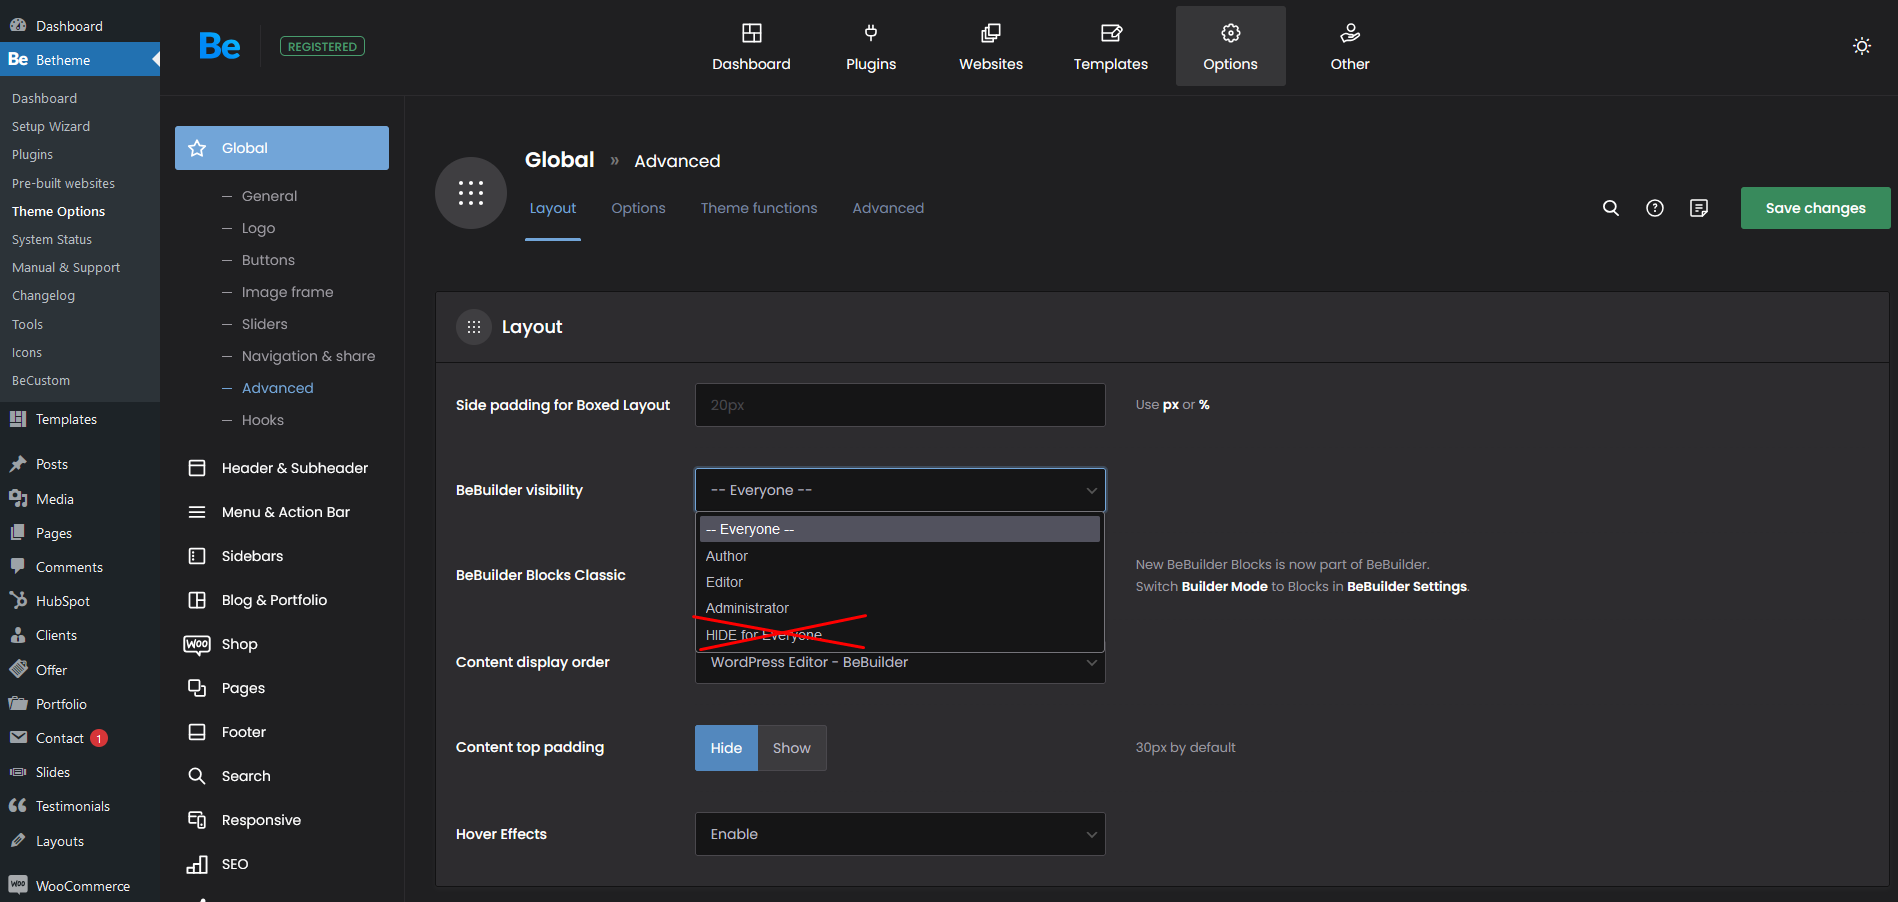The image size is (1898, 902).
Task: Click the grid dots icon beside Global heading
Action: [471, 193]
